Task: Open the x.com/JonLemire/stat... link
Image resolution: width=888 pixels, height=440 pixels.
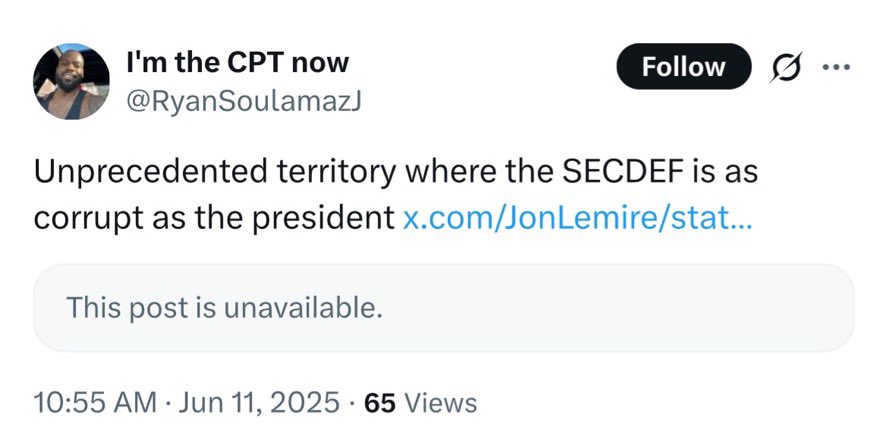Action: tap(577, 218)
